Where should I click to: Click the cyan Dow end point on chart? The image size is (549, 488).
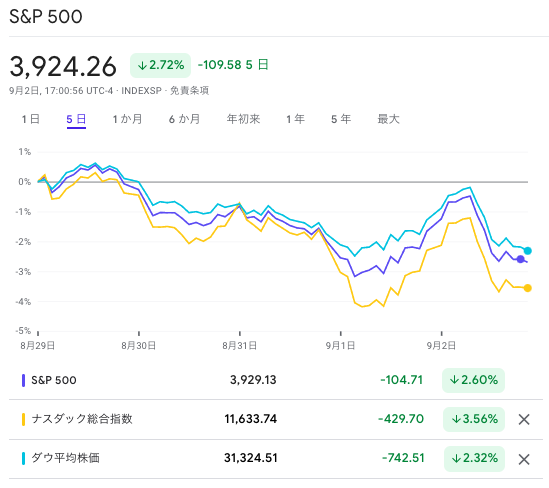(x=528, y=251)
